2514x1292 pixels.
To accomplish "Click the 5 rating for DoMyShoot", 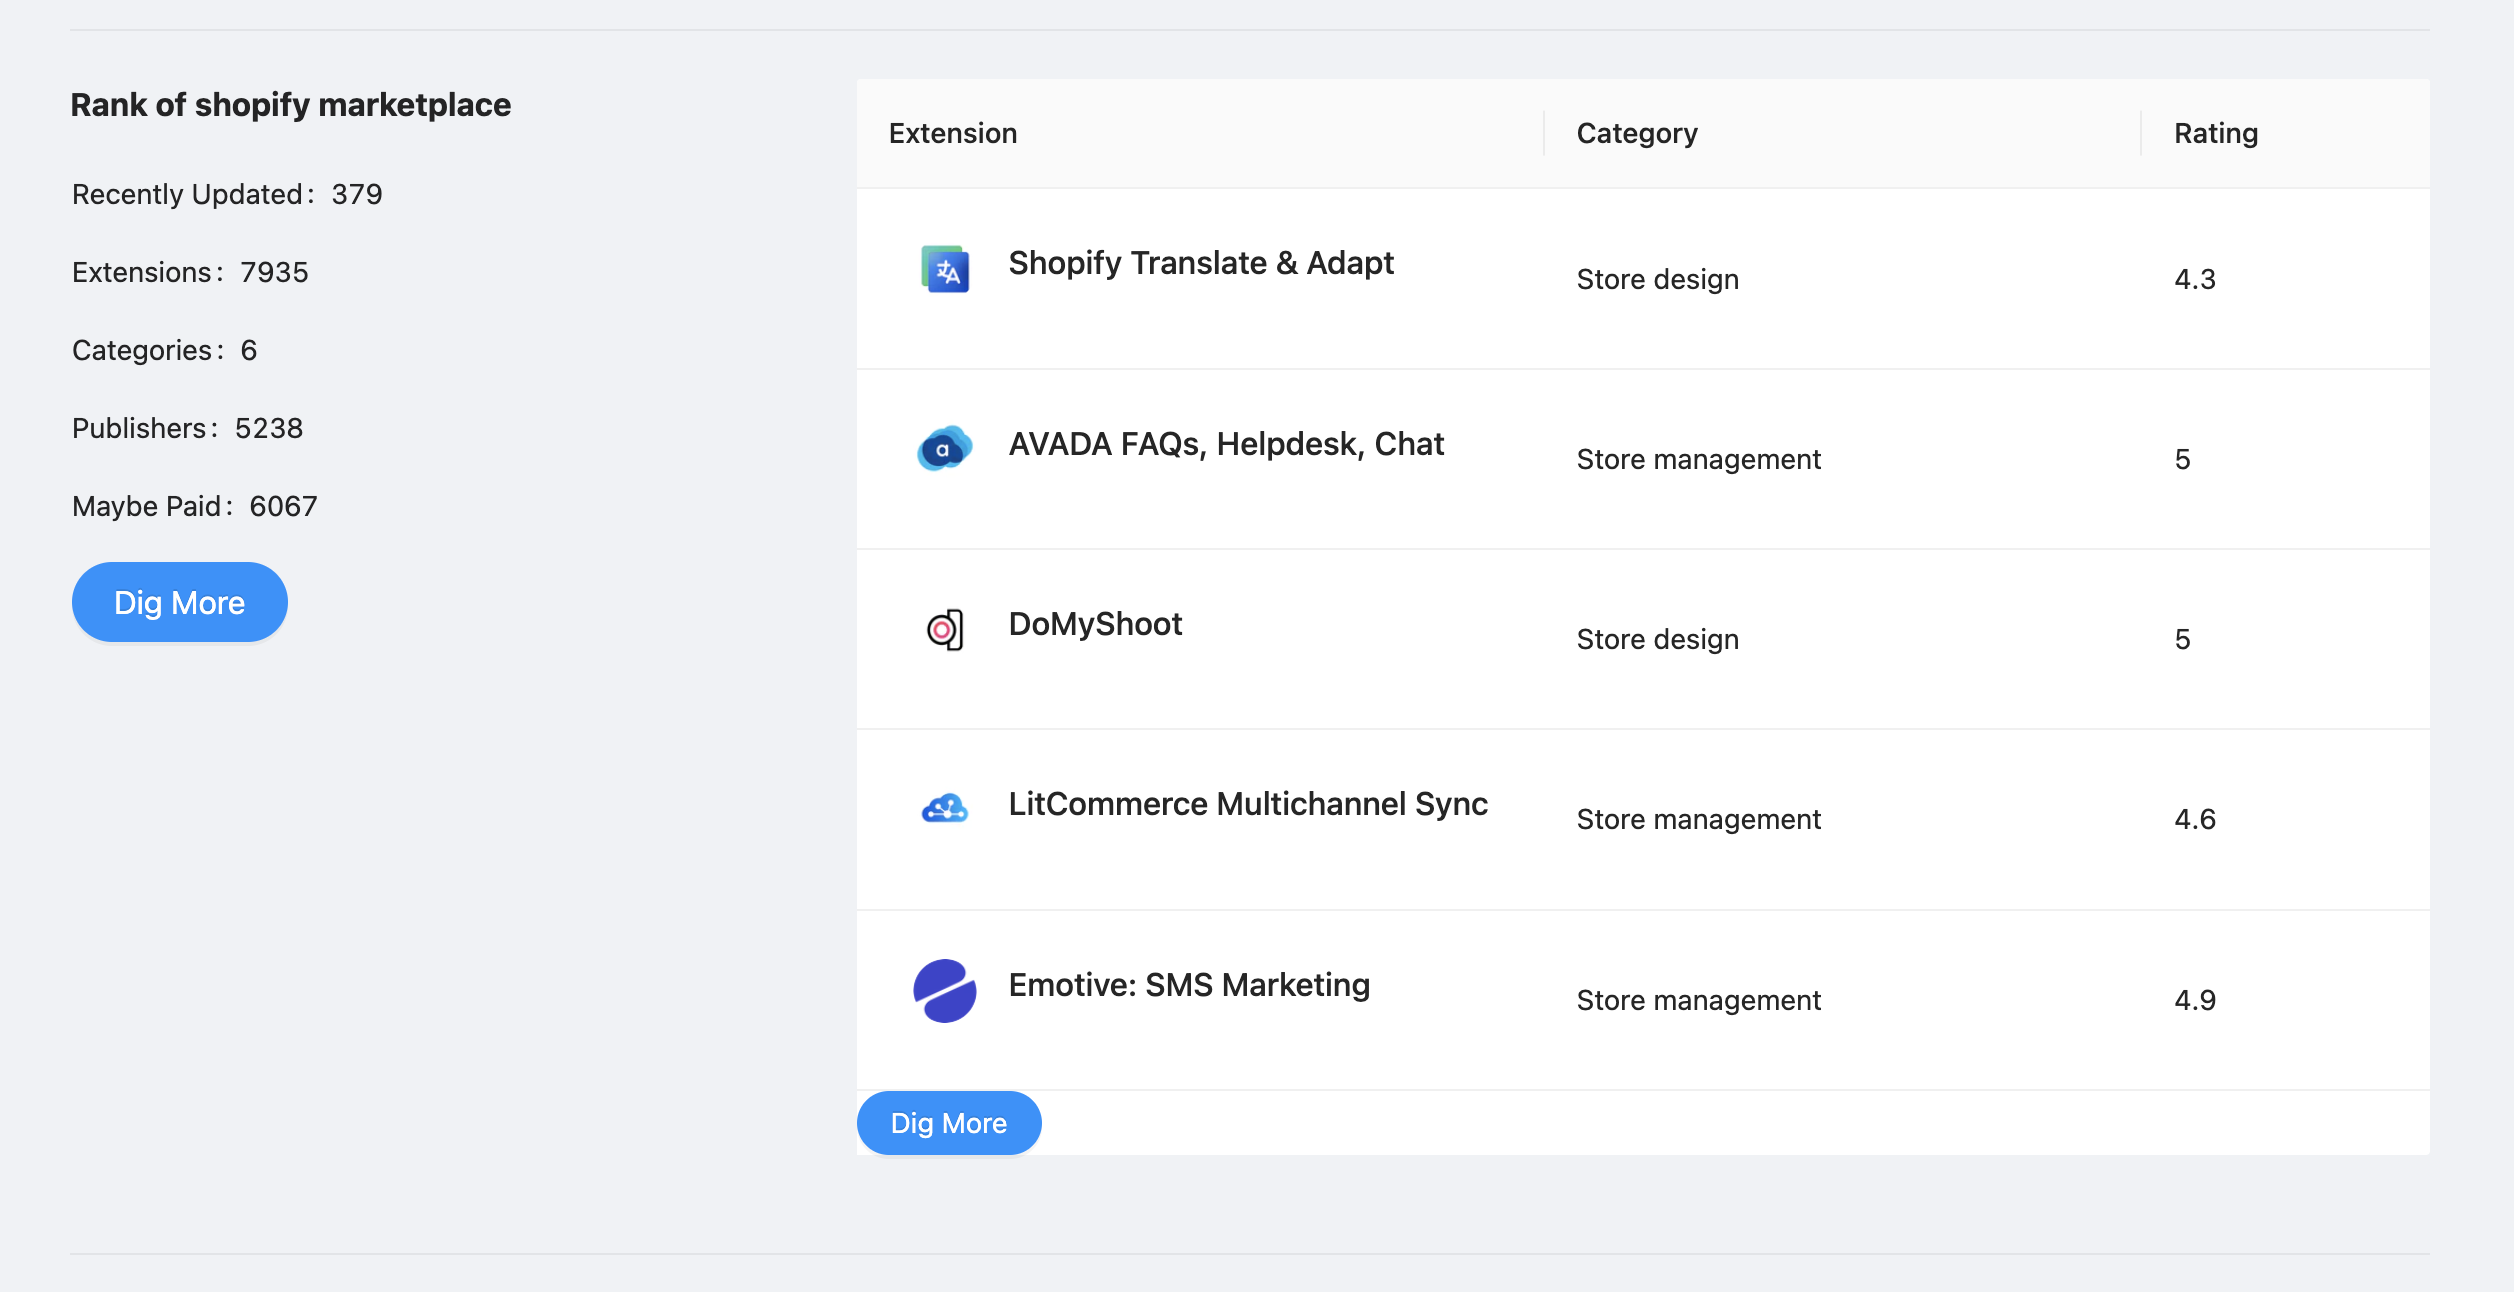I will 2182,639.
